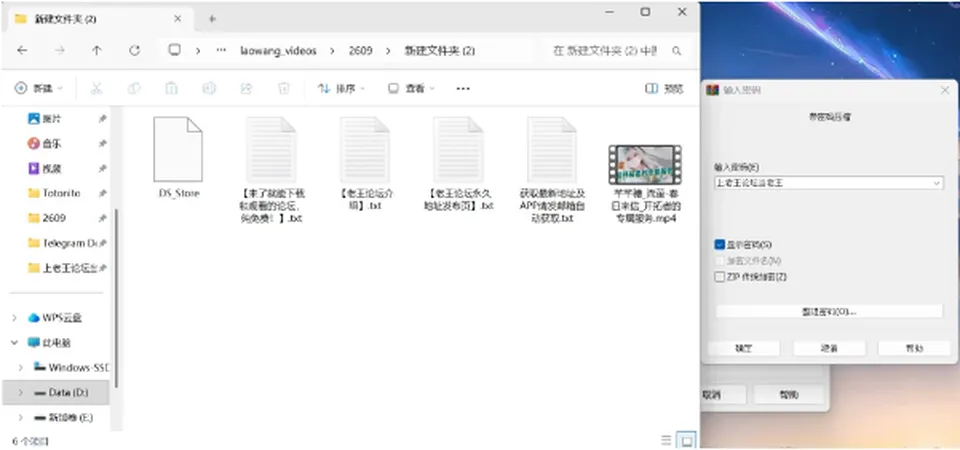This screenshot has width=960, height=450.
Task: Click the WinRAR icon in password dialog
Action: point(712,90)
